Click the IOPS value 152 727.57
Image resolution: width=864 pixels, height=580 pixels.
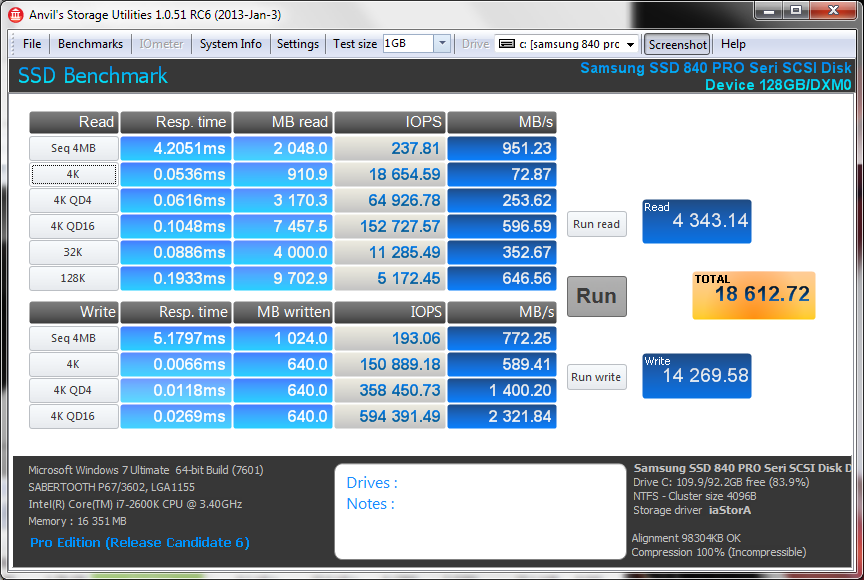point(390,226)
